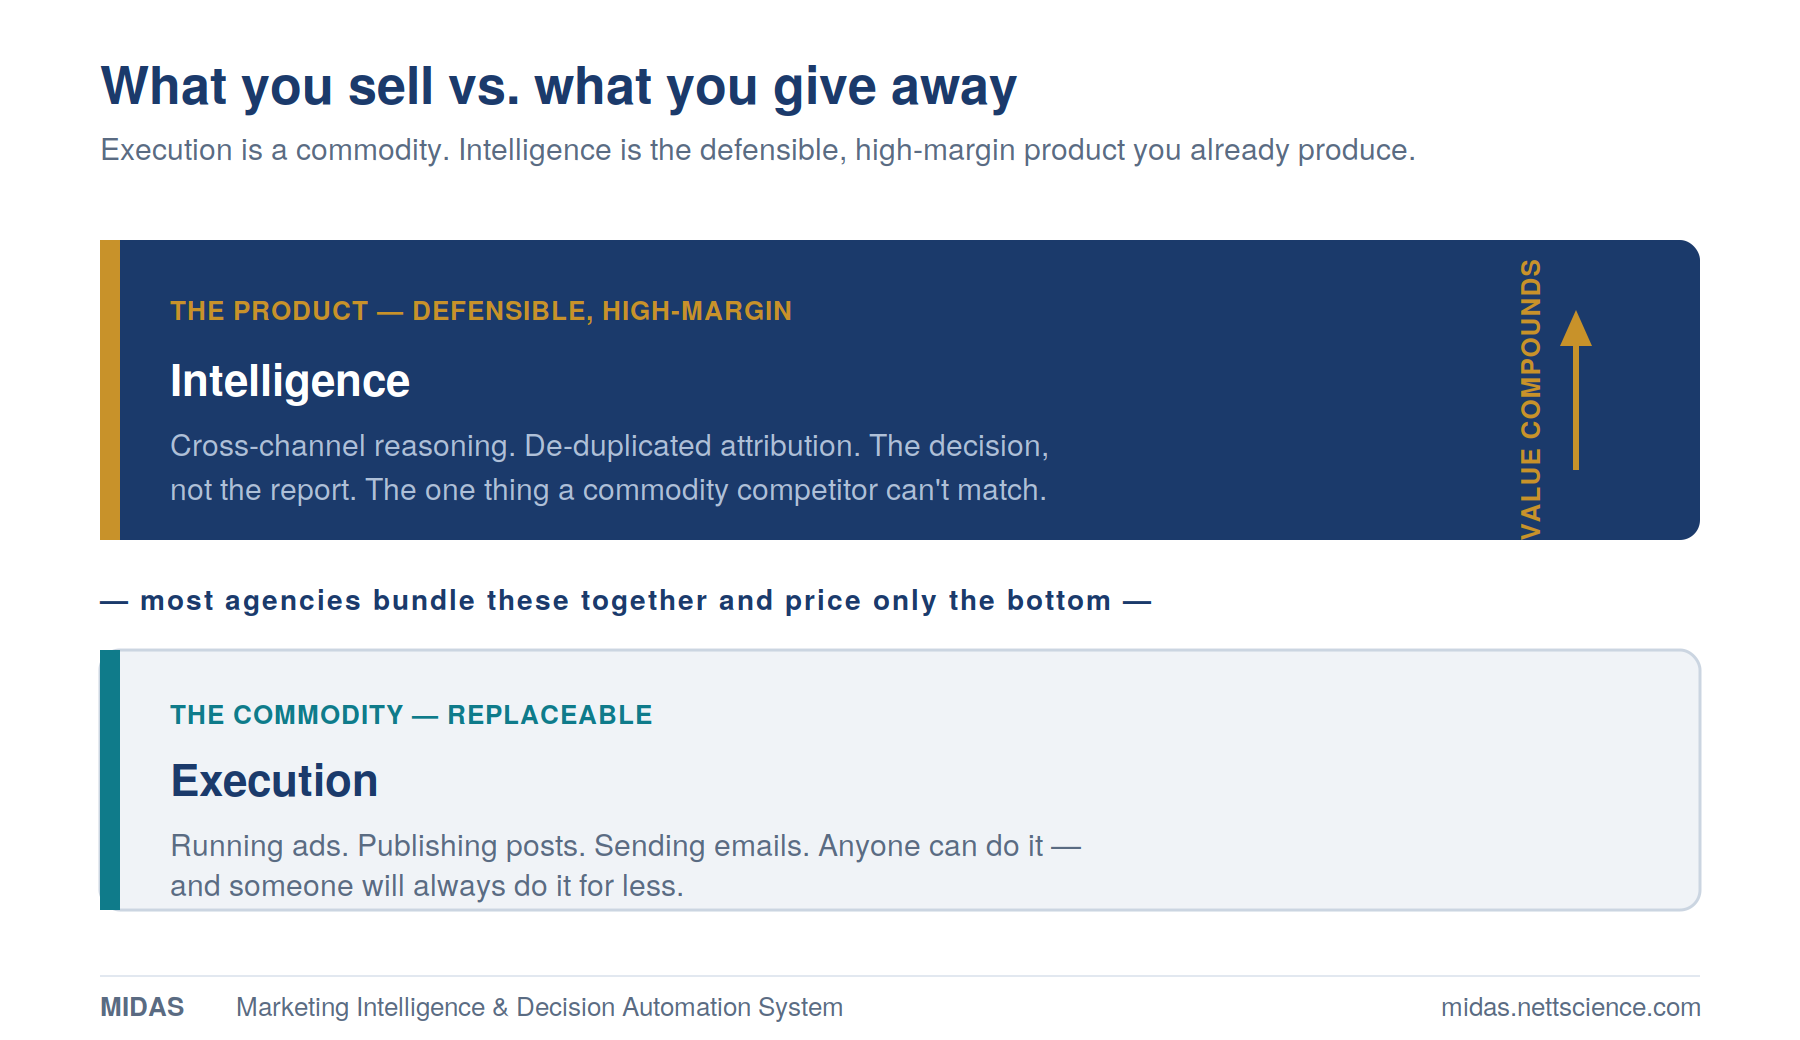Click 'and someone will always do it for less' line
This screenshot has height=1040, width=1800.
pos(427,887)
